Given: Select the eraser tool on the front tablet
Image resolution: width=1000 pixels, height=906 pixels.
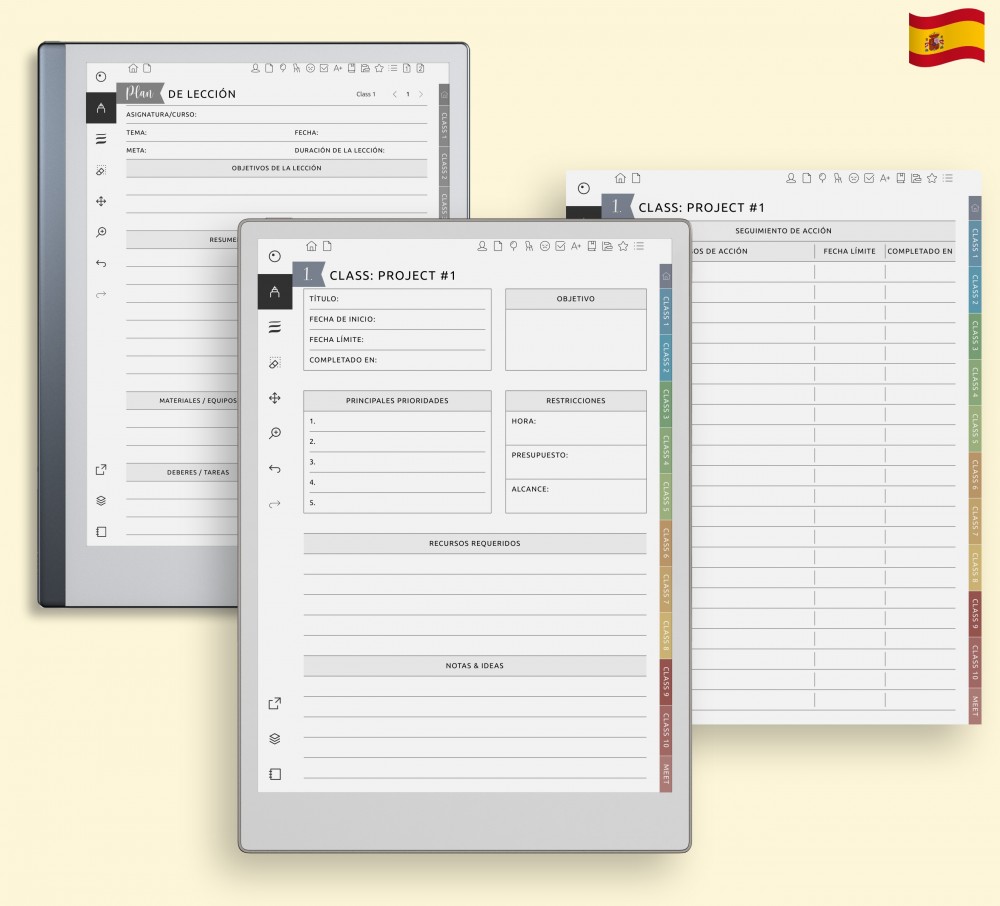Looking at the screenshot, I should pyautogui.click(x=275, y=363).
